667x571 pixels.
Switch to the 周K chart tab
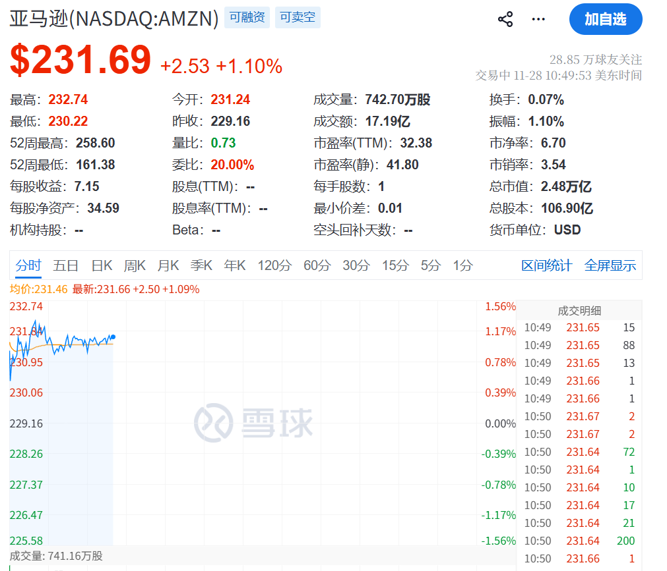135,265
